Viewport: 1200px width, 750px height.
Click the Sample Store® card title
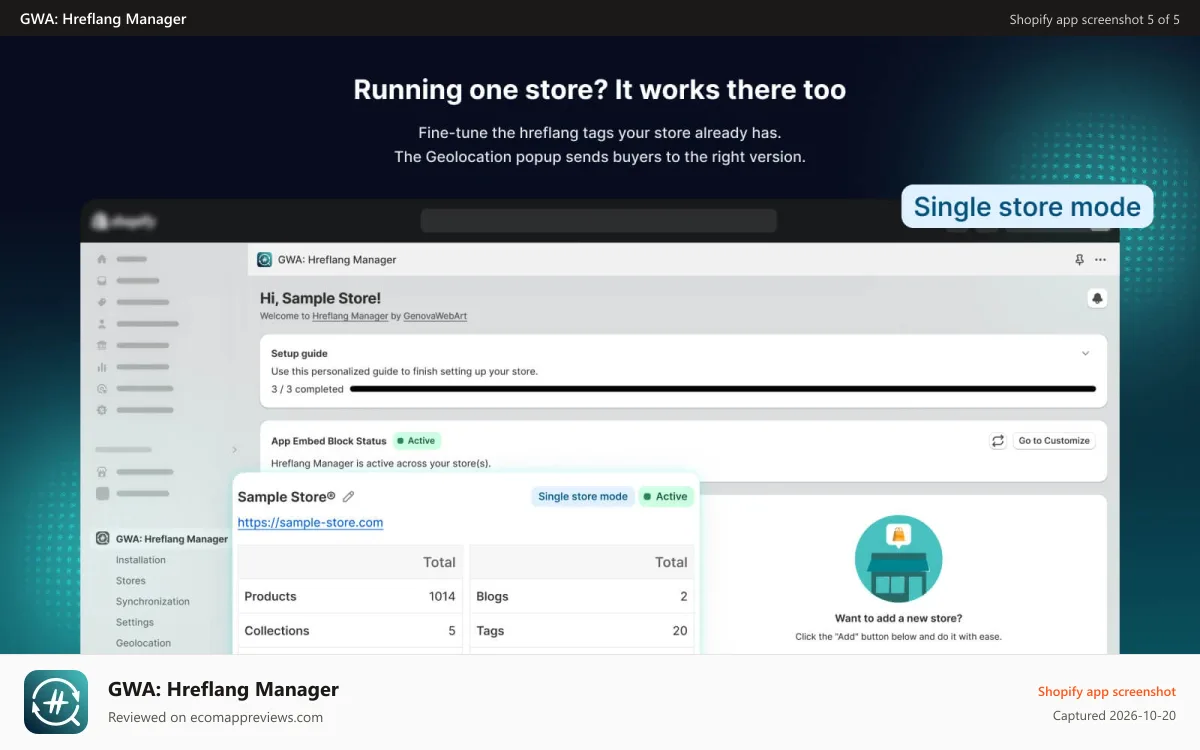(x=287, y=497)
